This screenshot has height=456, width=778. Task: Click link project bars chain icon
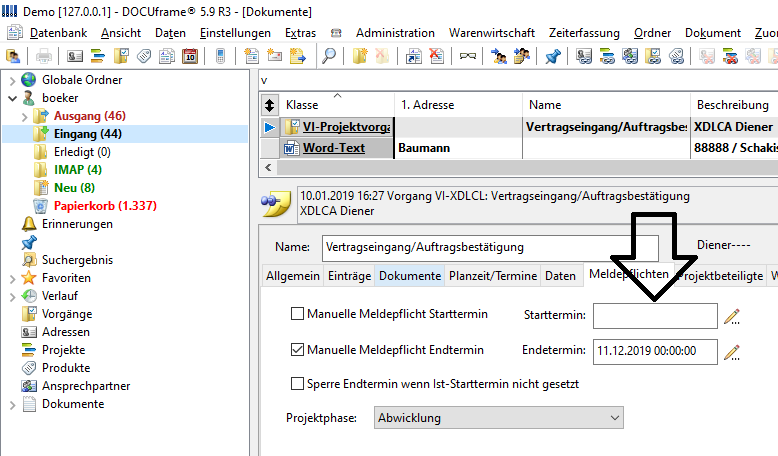[x=607, y=56]
